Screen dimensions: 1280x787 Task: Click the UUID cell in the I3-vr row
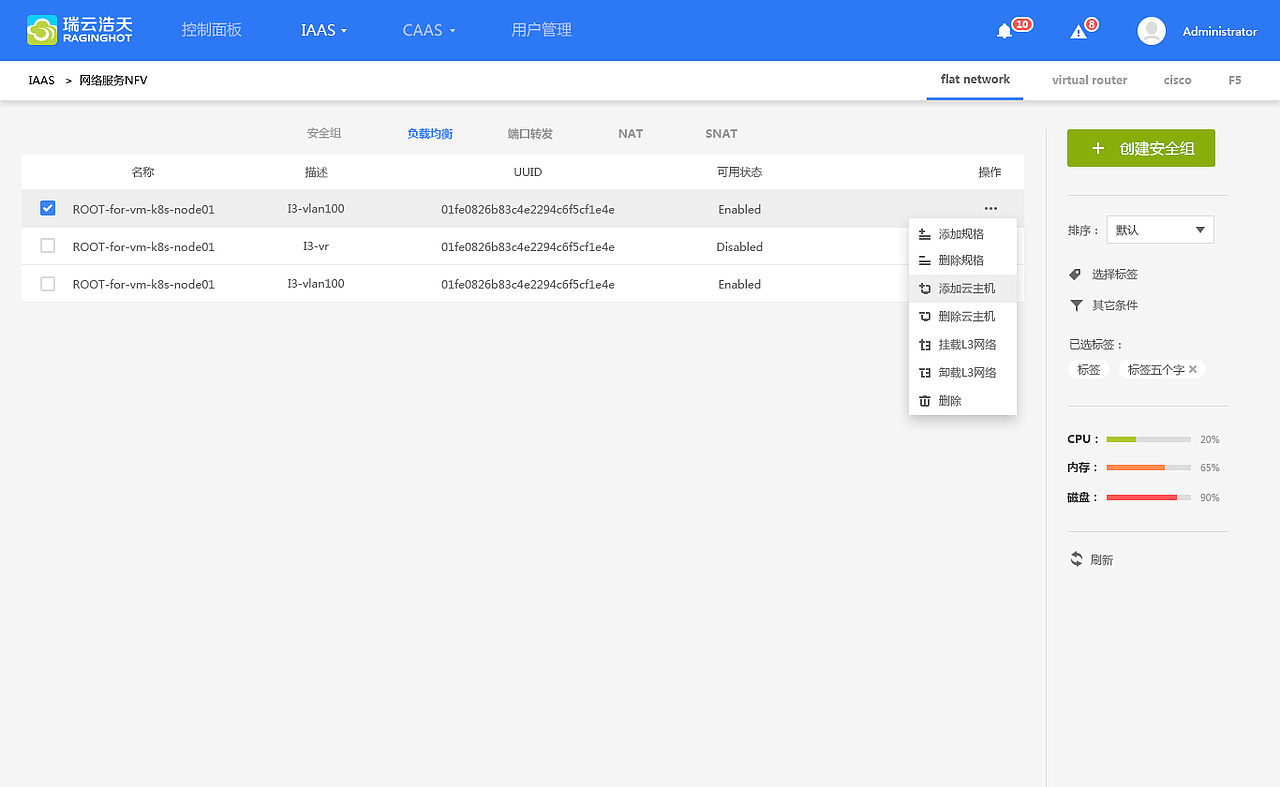pos(528,247)
